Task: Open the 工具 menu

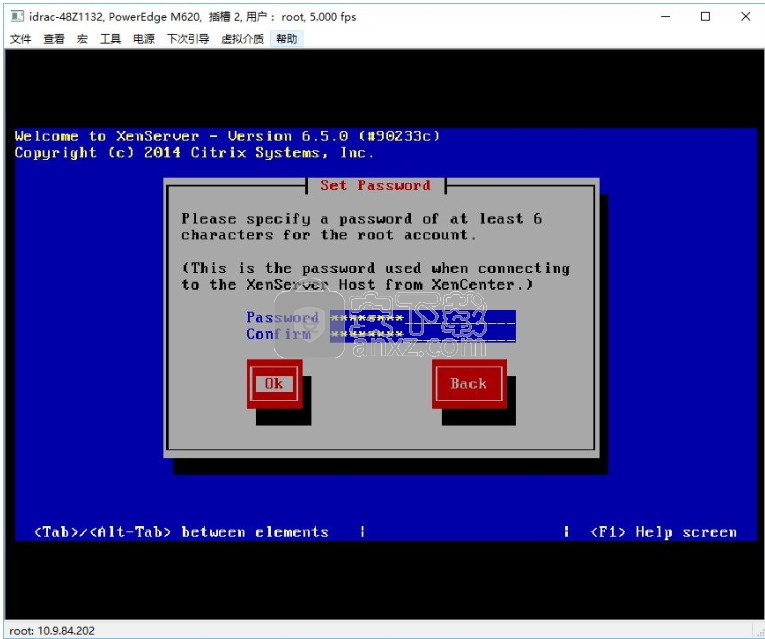Action: point(110,39)
